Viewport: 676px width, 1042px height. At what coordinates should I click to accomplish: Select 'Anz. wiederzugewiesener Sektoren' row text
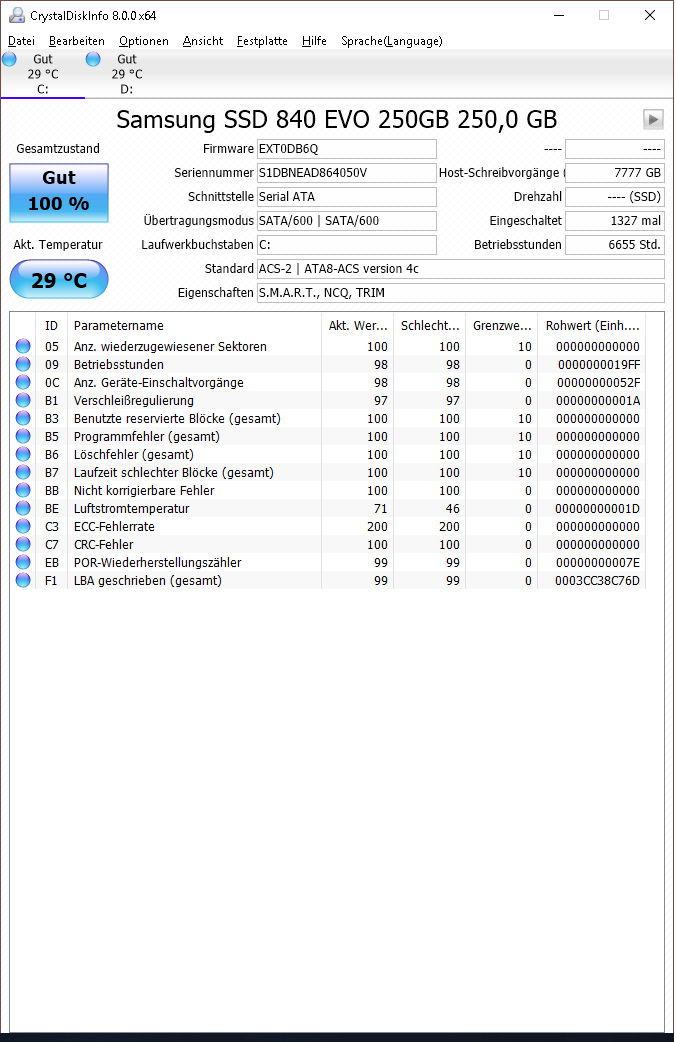click(170, 346)
